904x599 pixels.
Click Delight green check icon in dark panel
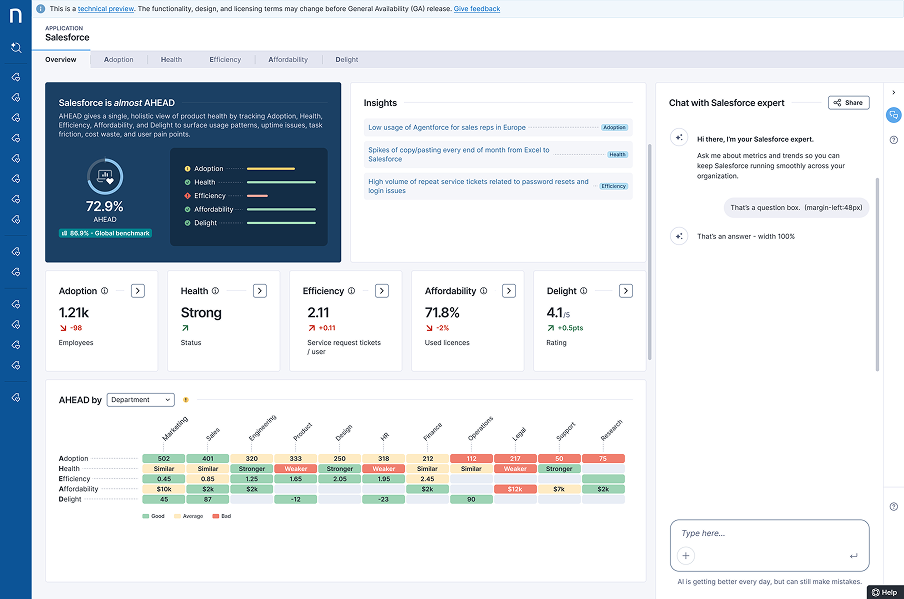click(187, 223)
